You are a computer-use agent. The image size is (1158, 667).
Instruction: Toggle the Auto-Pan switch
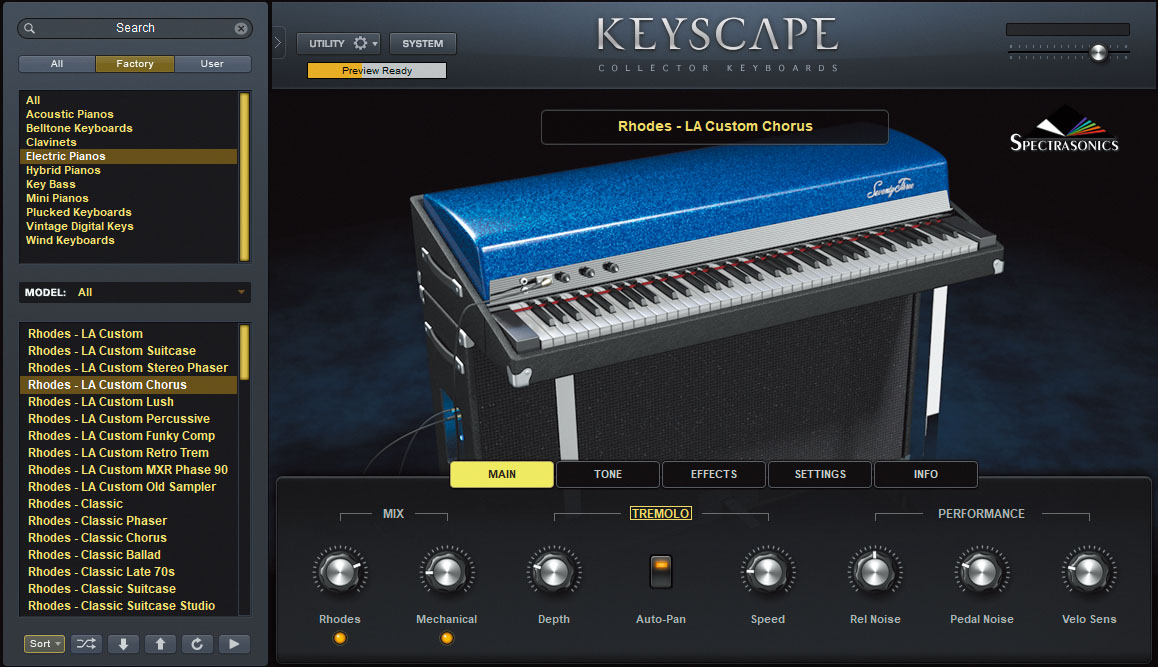[661, 572]
